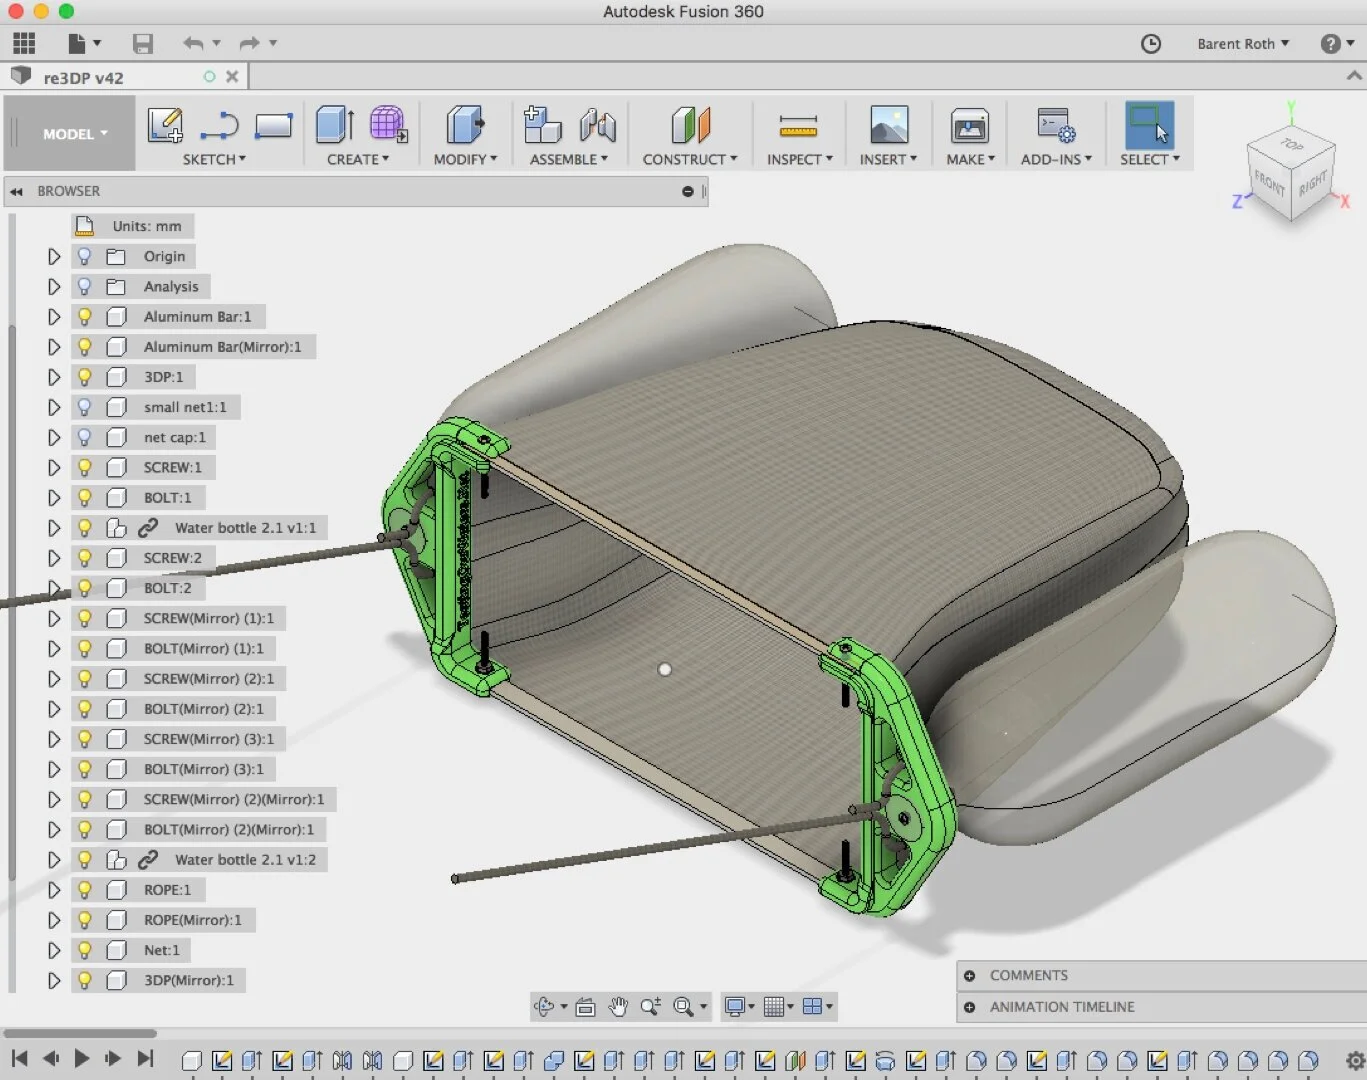Expand the COMMENTS panel
This screenshot has height=1080, width=1367.
[969, 976]
